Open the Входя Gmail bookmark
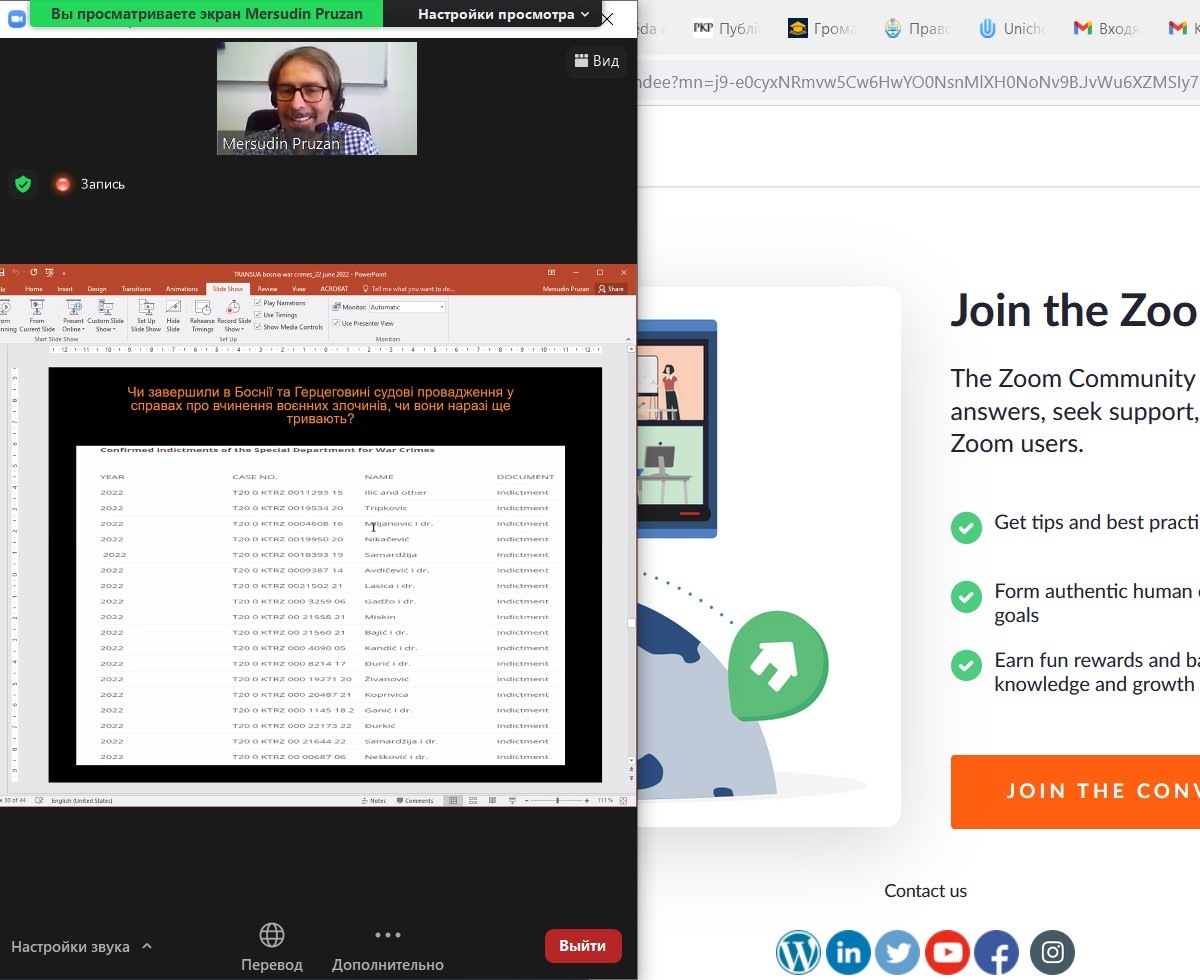This screenshot has width=1200, height=980. click(x=1106, y=29)
